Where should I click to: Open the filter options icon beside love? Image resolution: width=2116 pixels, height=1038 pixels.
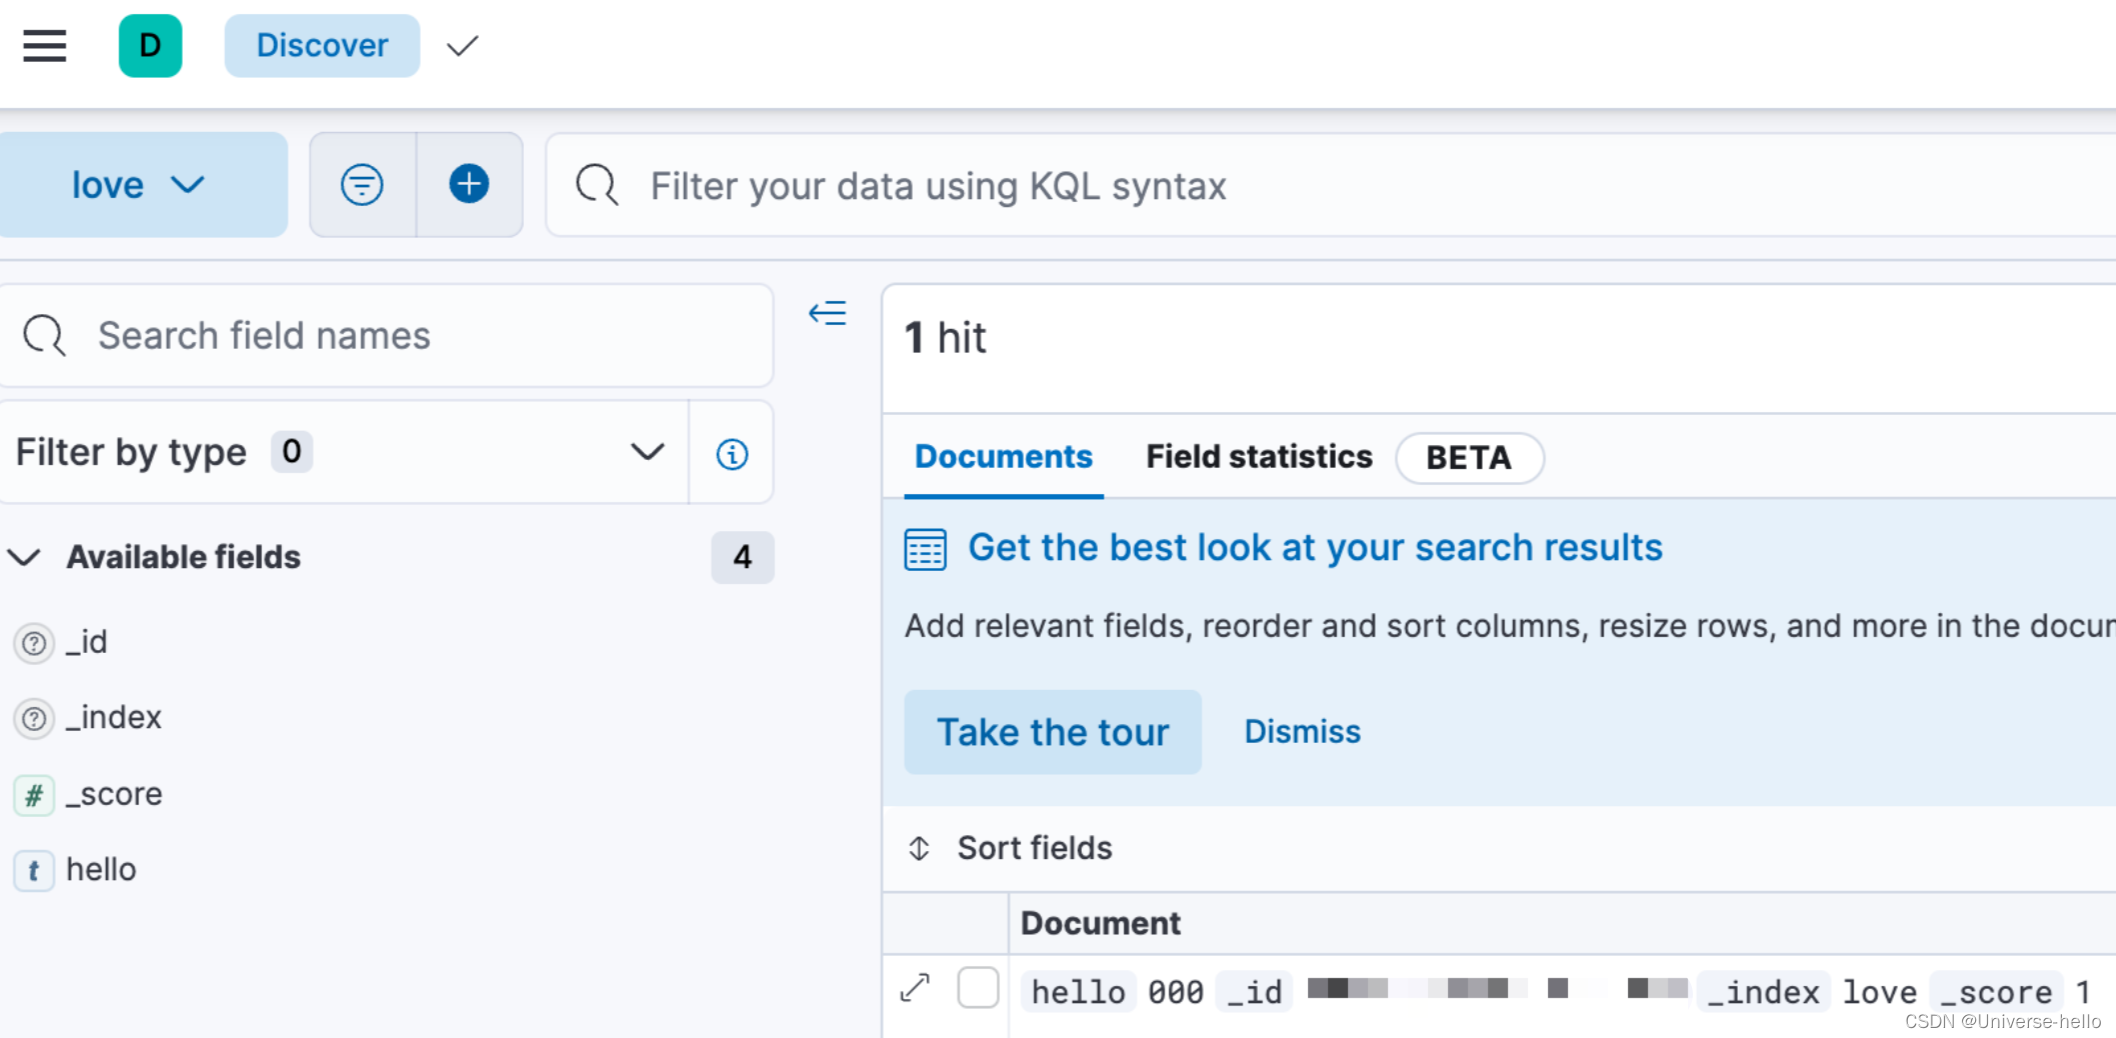[362, 184]
